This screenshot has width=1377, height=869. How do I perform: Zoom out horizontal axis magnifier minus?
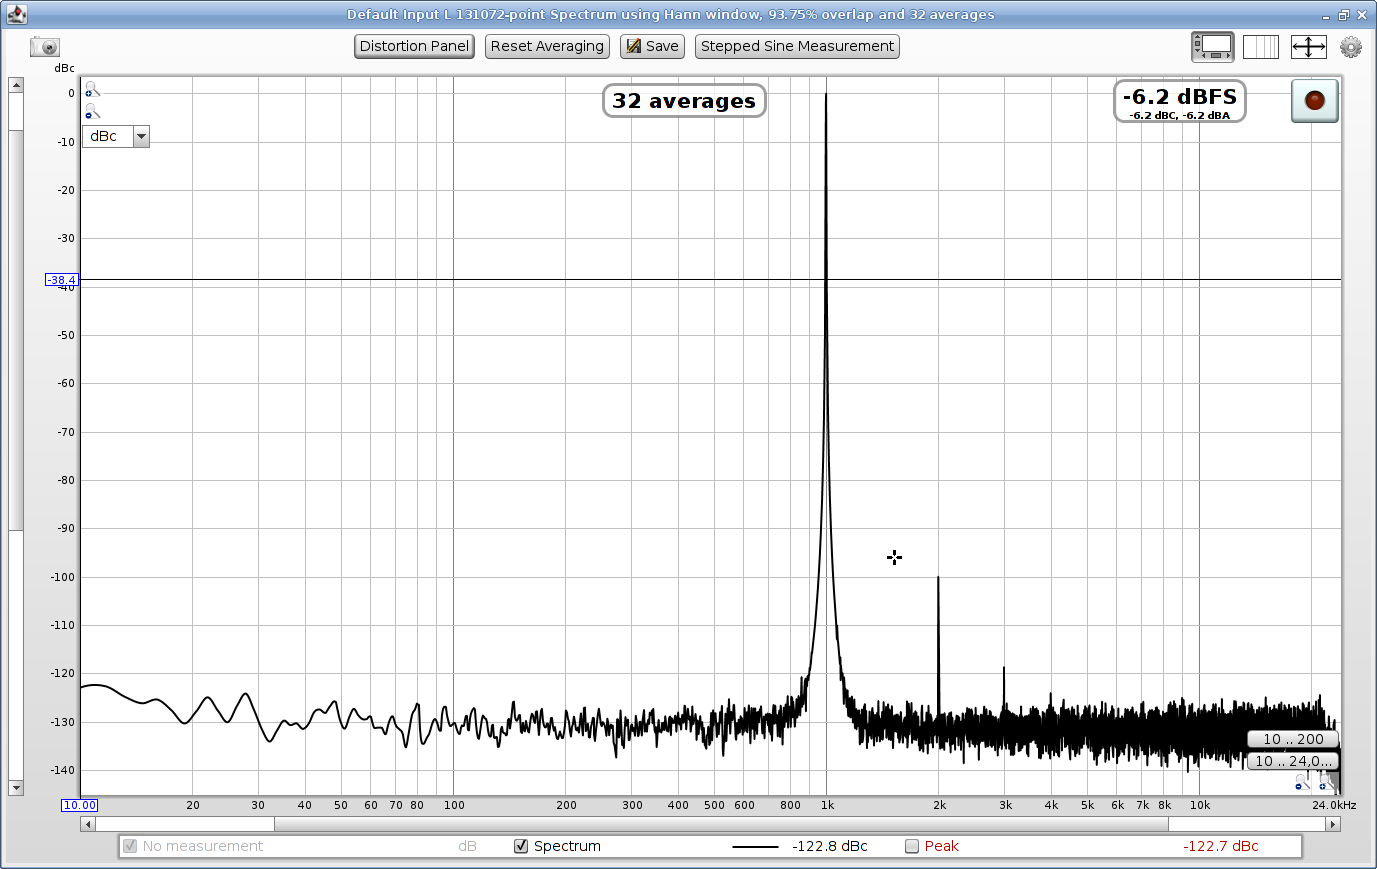pyautogui.click(x=1302, y=783)
